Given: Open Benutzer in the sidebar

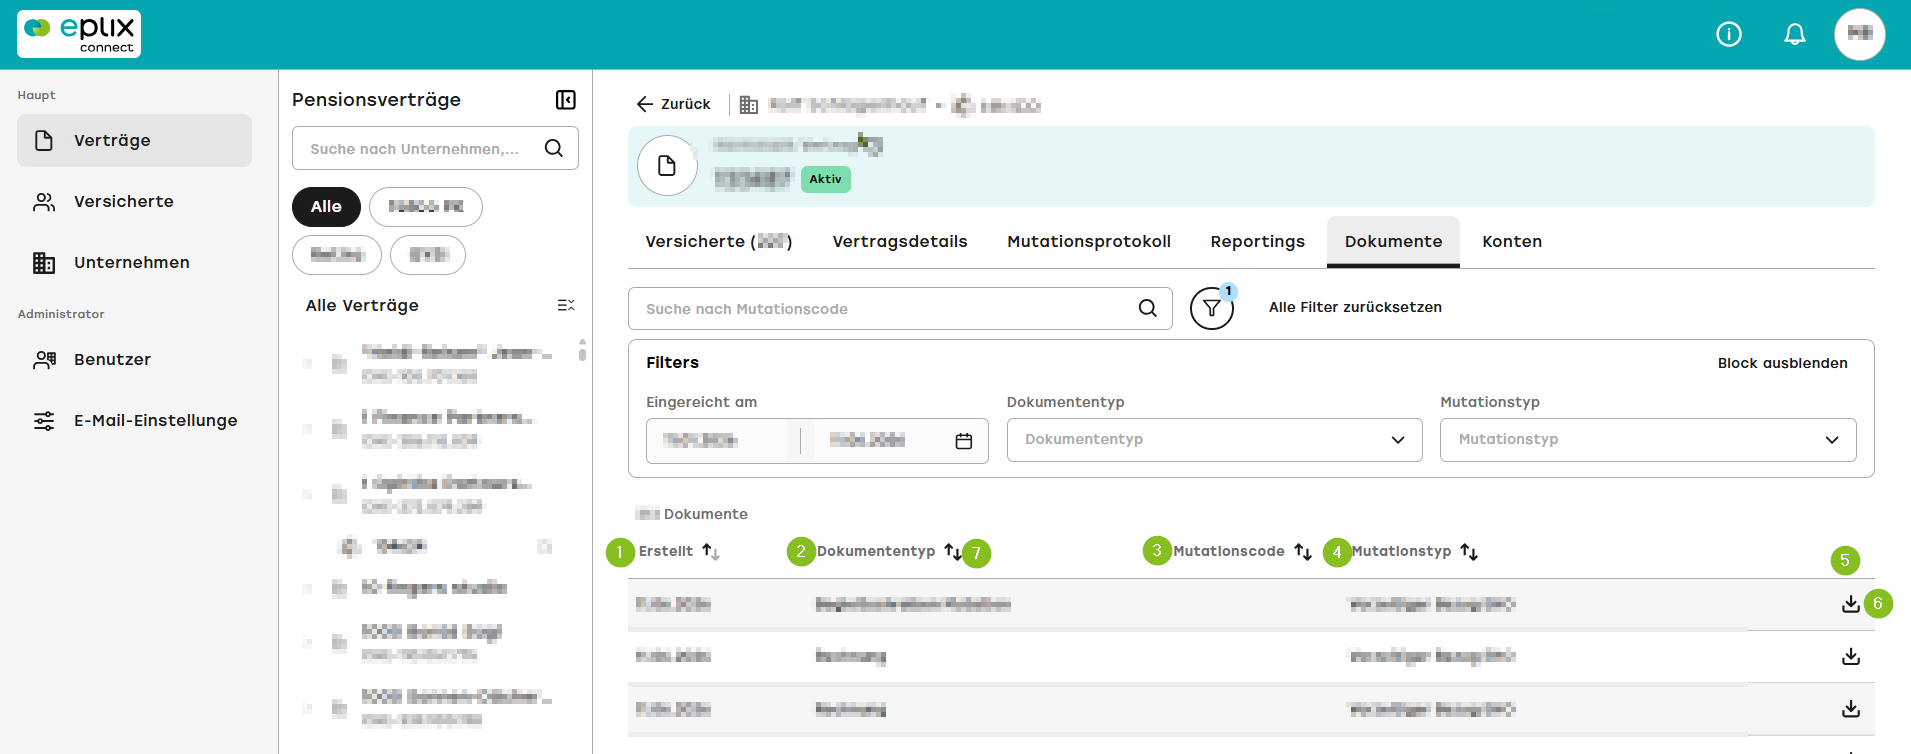Looking at the screenshot, I should tap(134, 359).
